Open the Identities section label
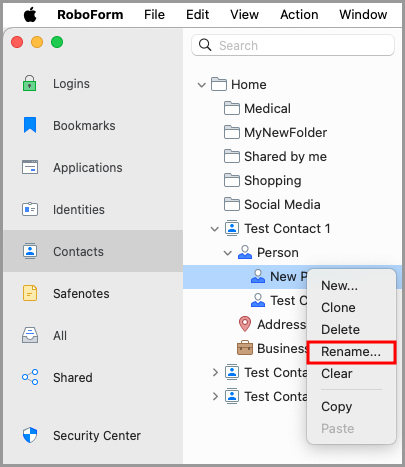 point(79,210)
